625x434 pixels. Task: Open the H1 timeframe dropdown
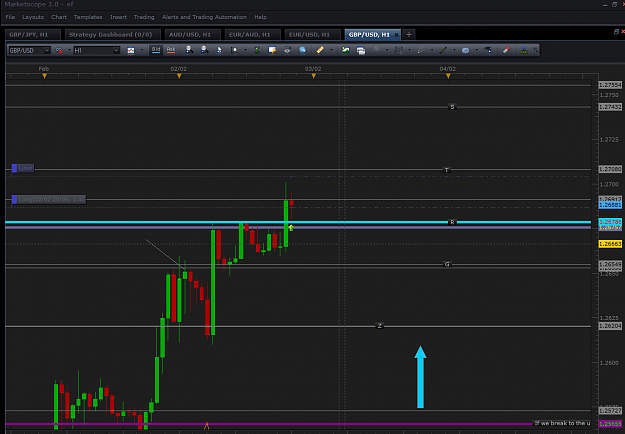click(116, 51)
